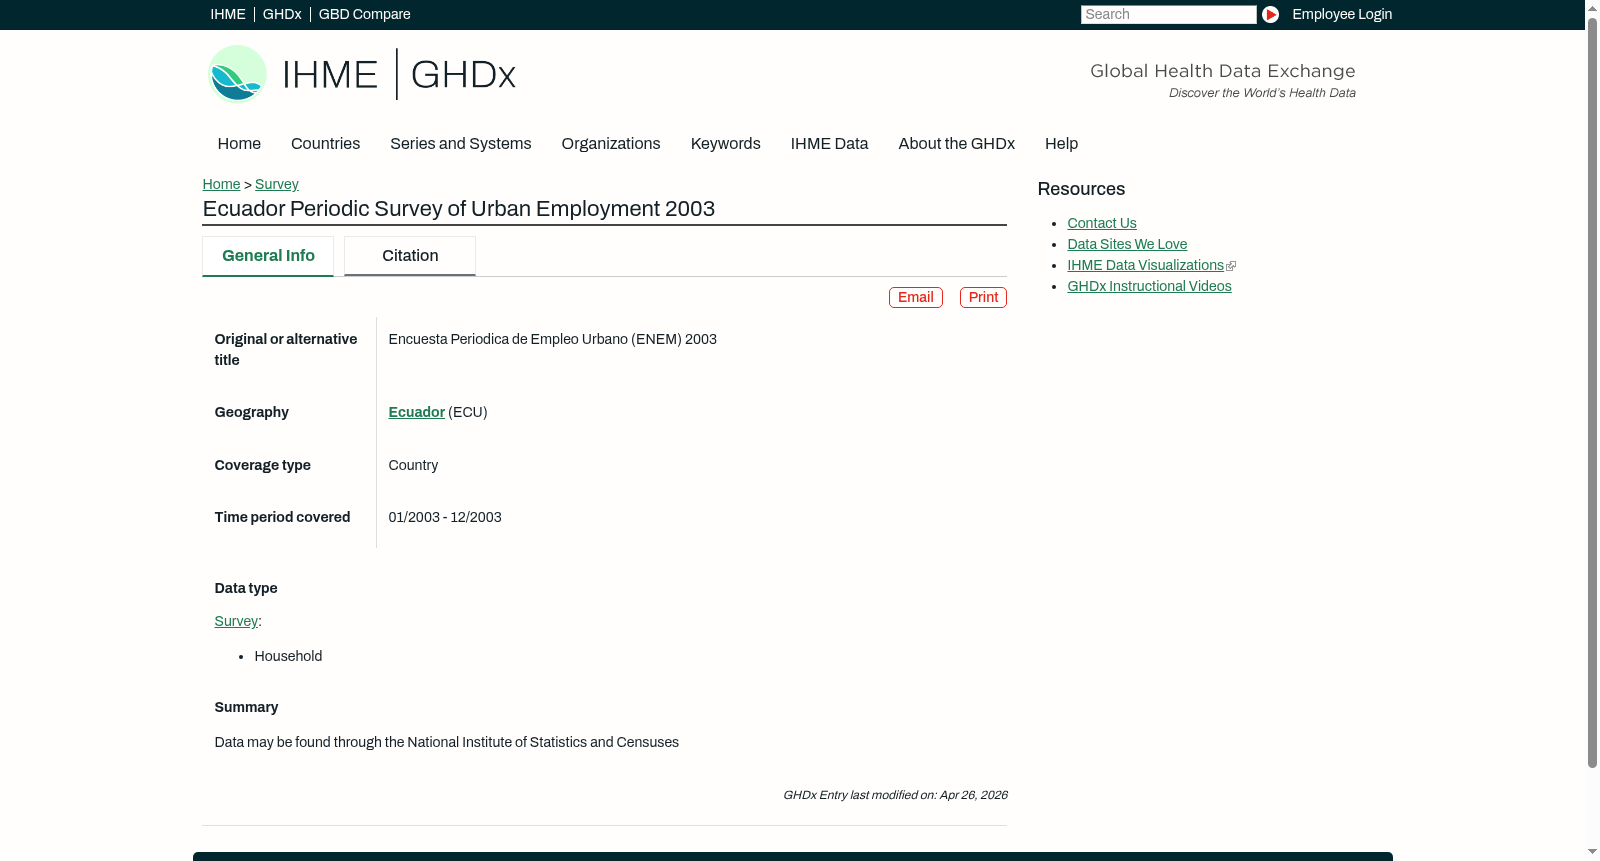Image resolution: width=1600 pixels, height=861 pixels.
Task: Open the IHME Data menu
Action: tap(830, 144)
